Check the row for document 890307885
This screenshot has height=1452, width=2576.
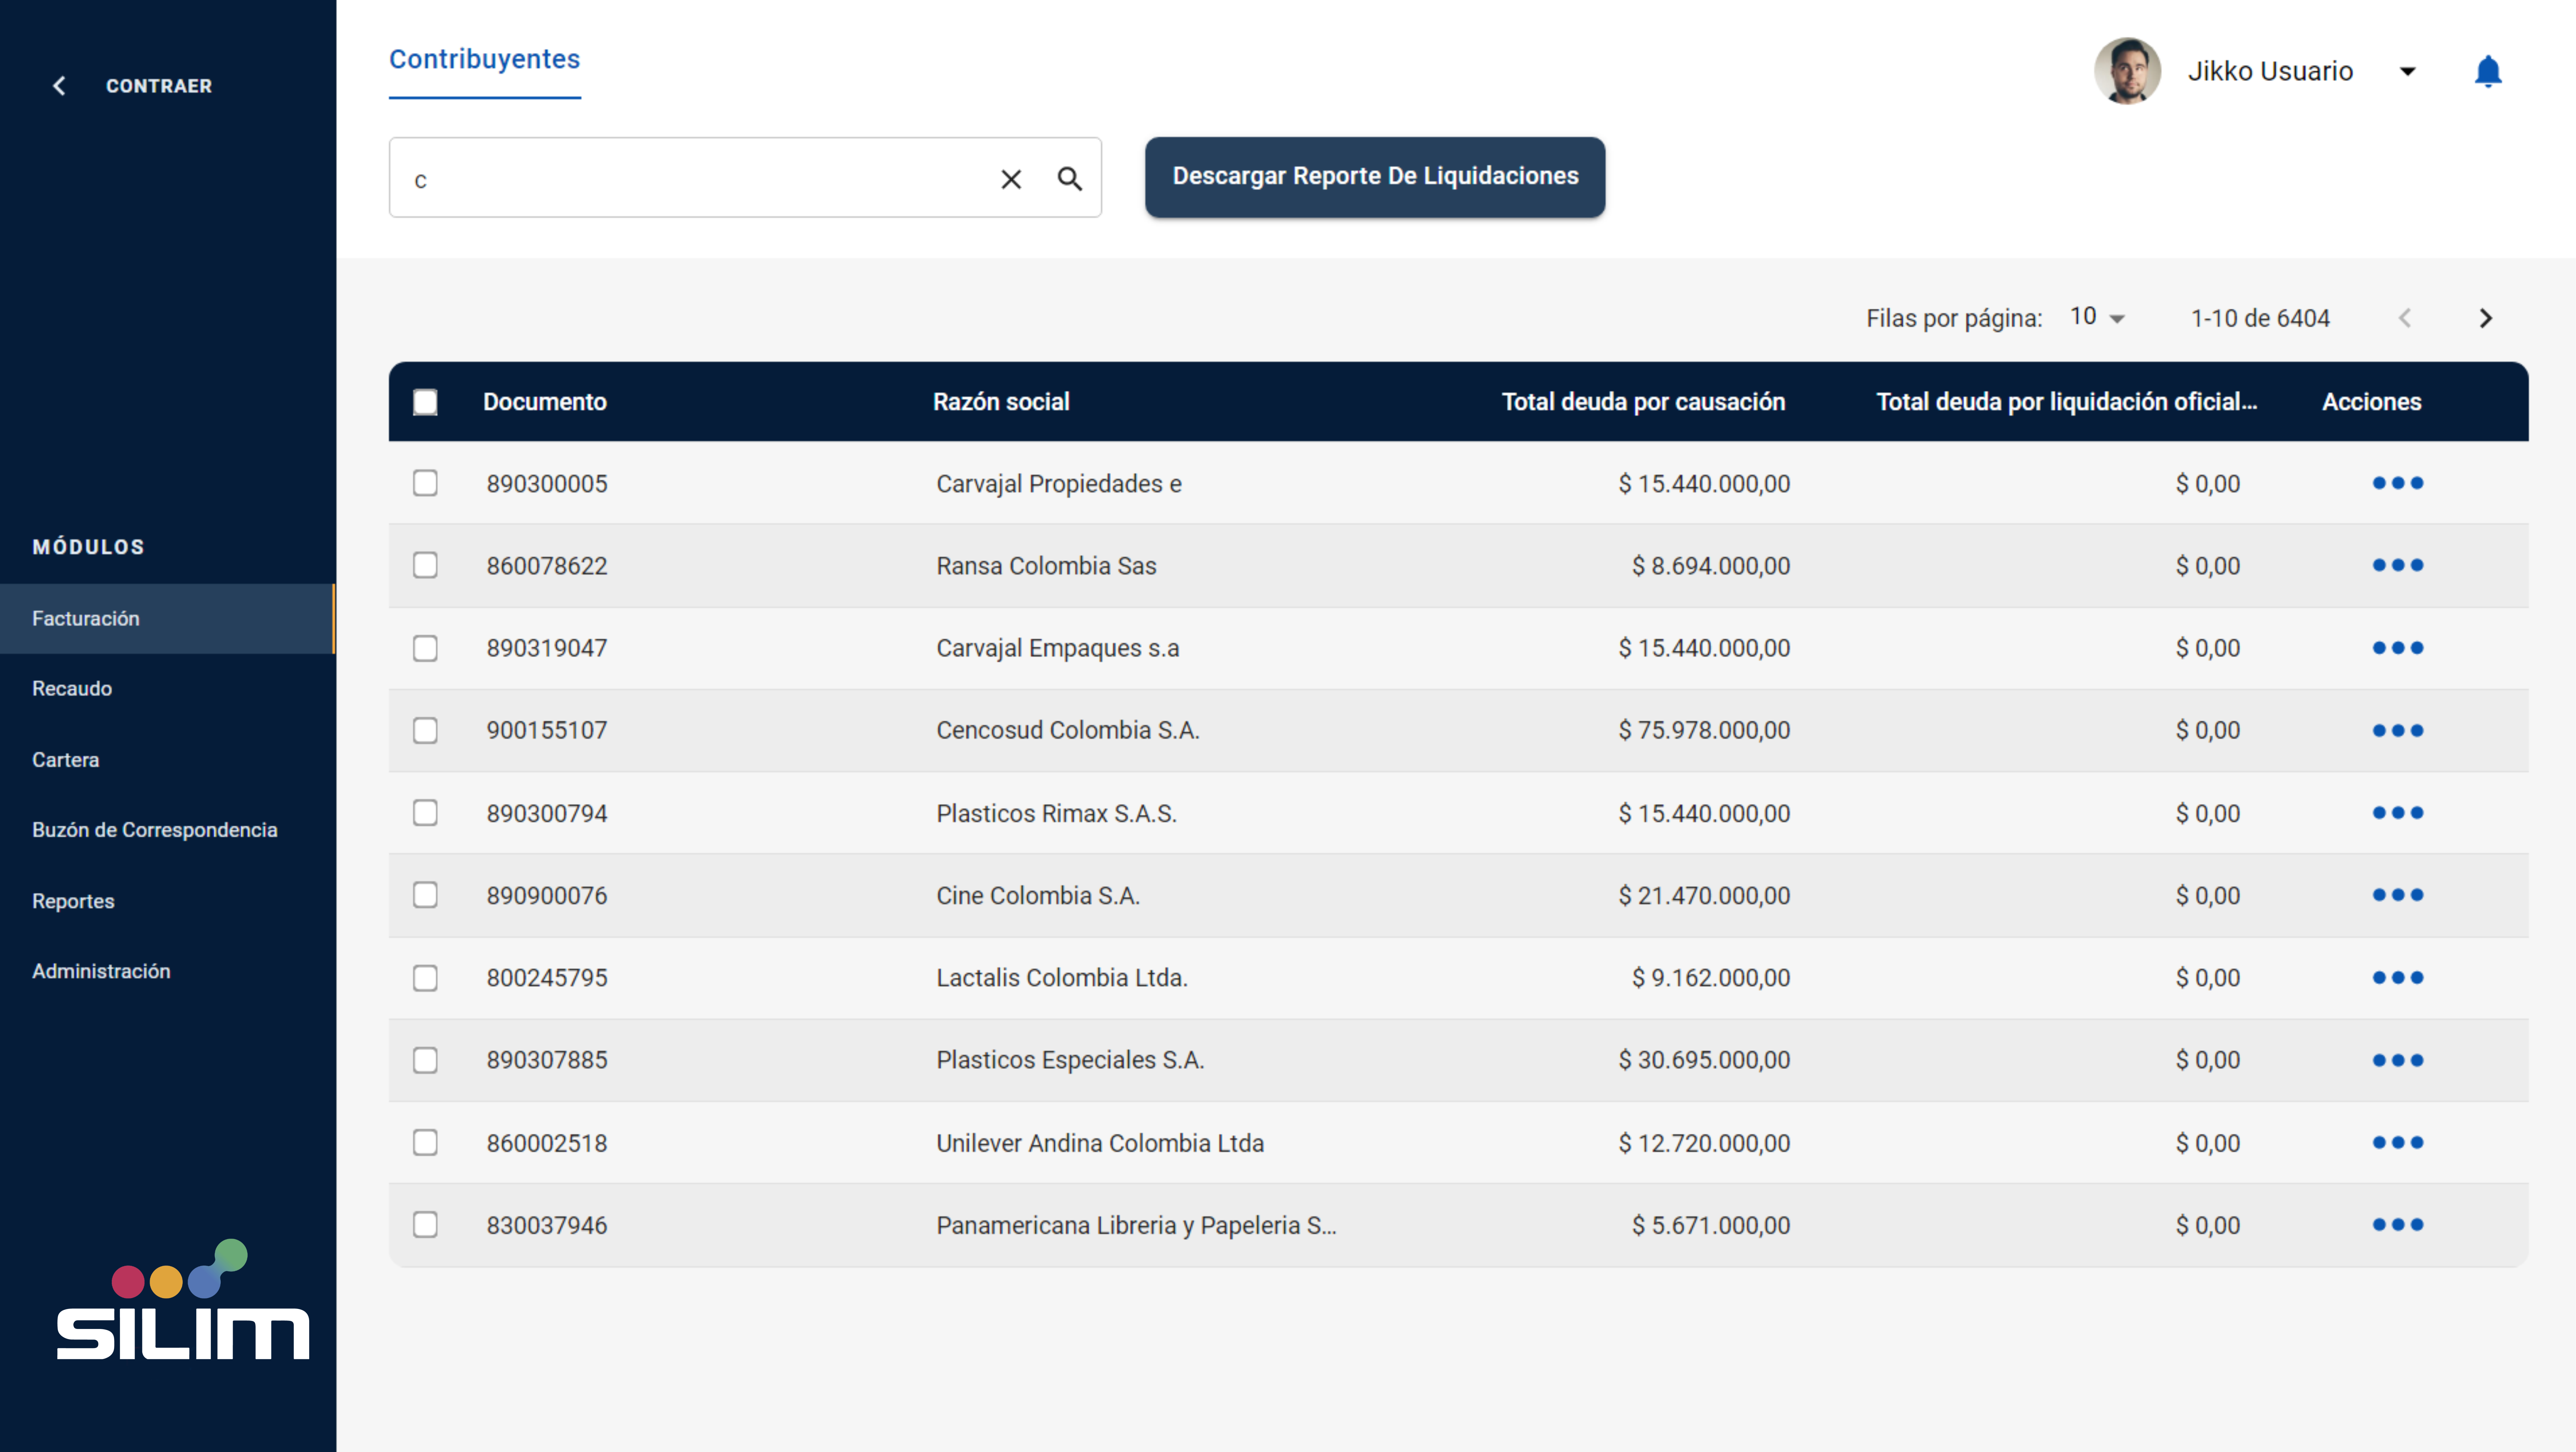425,1060
